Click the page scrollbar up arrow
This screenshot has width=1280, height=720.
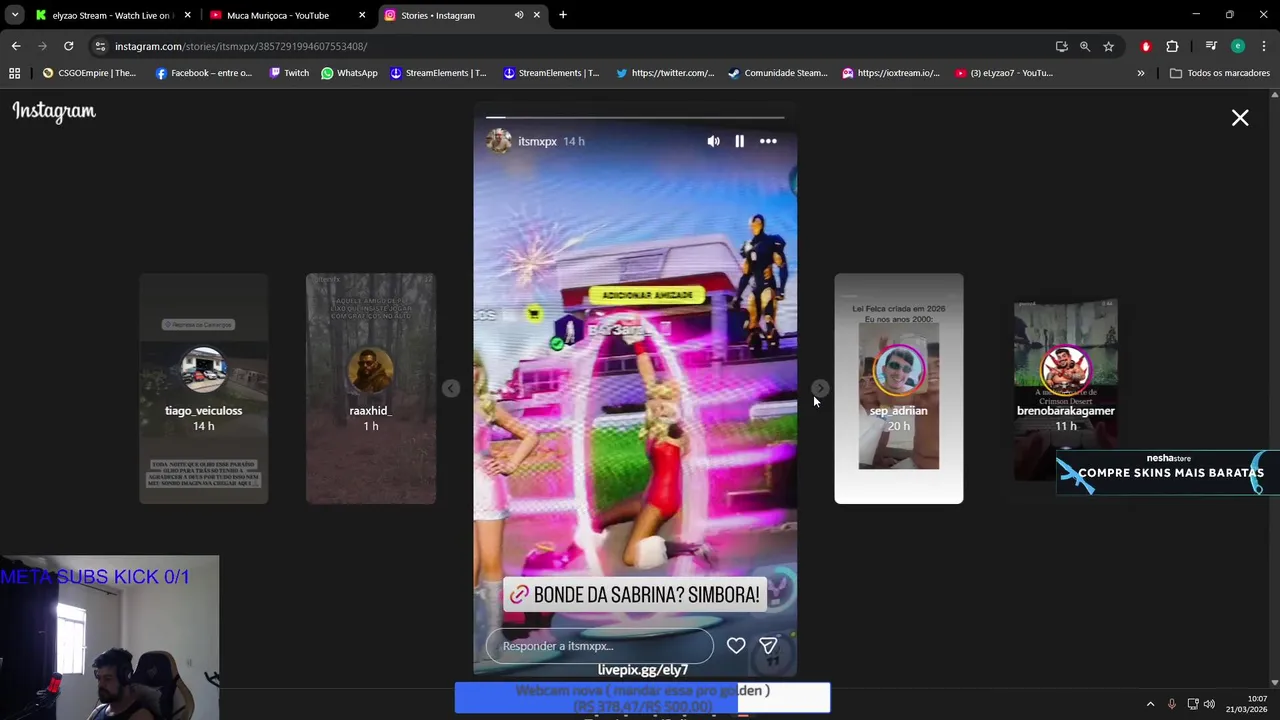pos(1274,95)
